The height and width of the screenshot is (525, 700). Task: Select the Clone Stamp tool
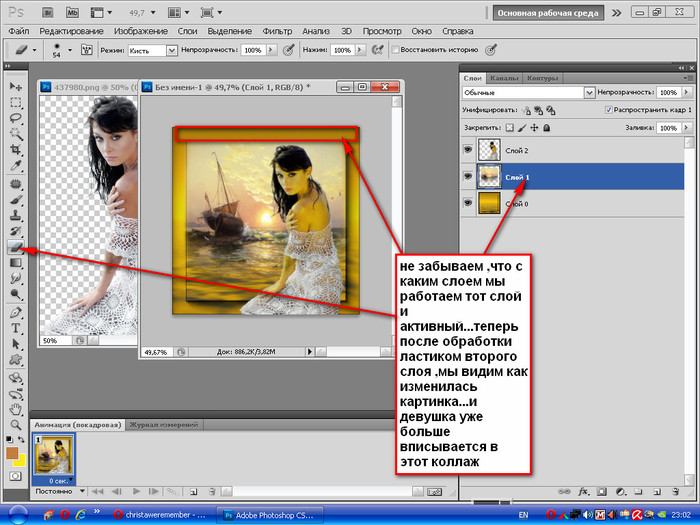16,215
